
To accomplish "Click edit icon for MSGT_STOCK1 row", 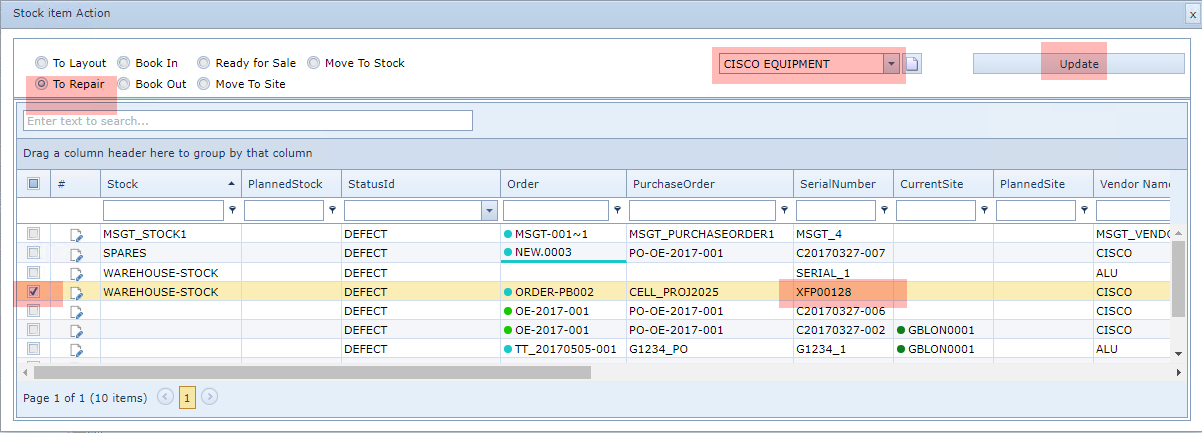I will (77, 234).
